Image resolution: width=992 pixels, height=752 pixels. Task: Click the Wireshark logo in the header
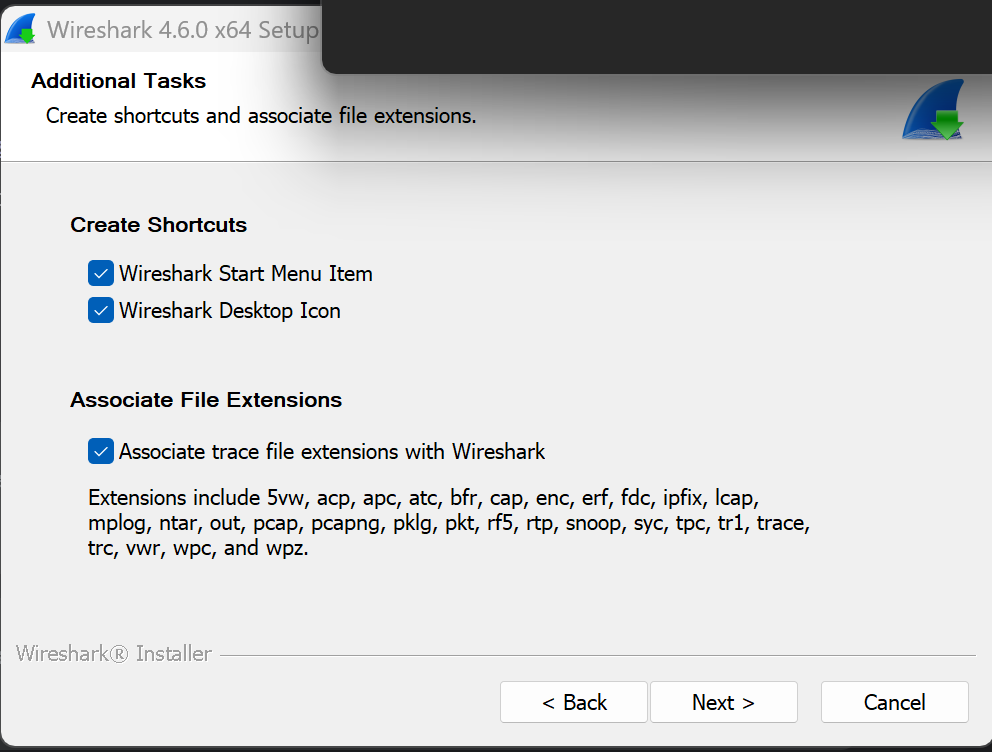(932, 110)
